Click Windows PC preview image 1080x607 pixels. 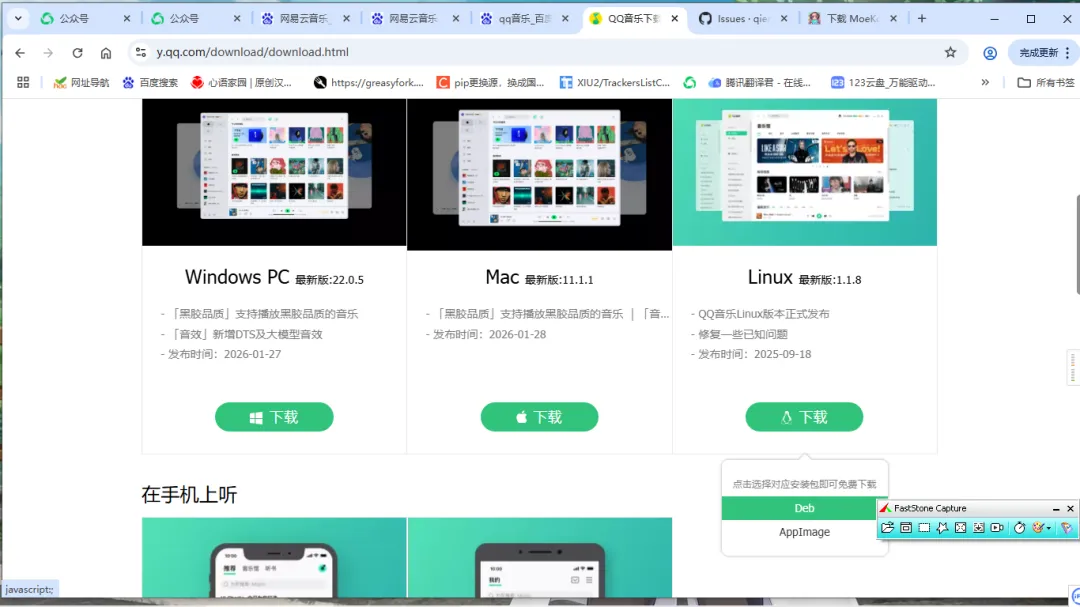click(x=274, y=172)
